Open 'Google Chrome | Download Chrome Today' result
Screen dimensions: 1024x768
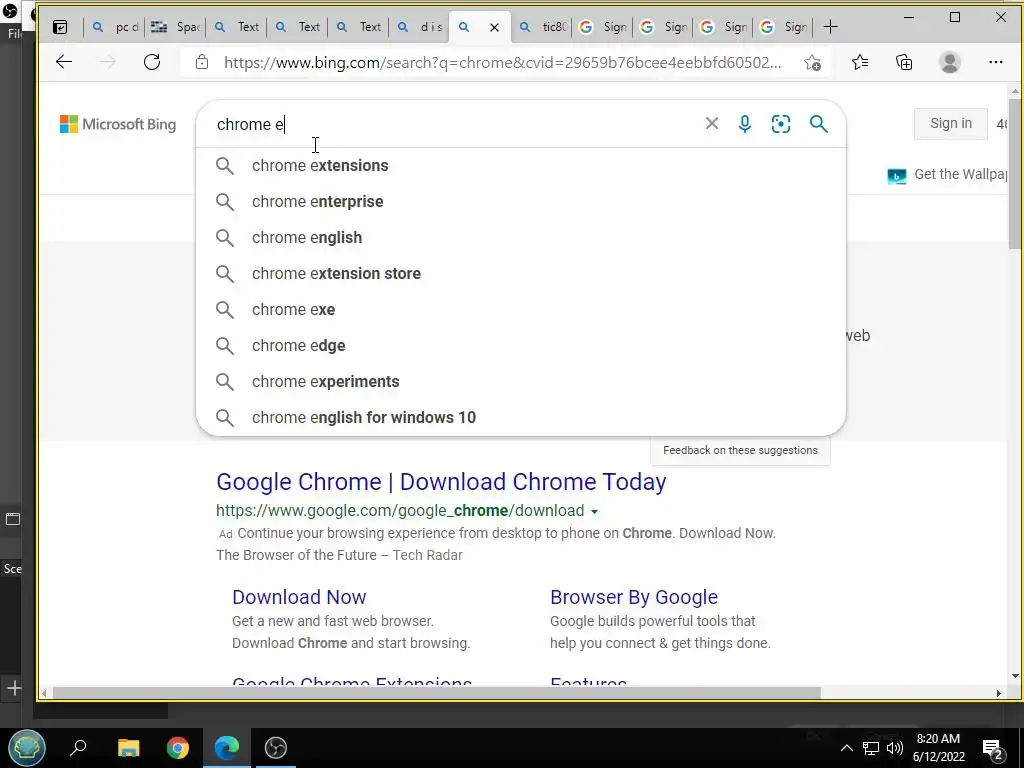point(441,482)
